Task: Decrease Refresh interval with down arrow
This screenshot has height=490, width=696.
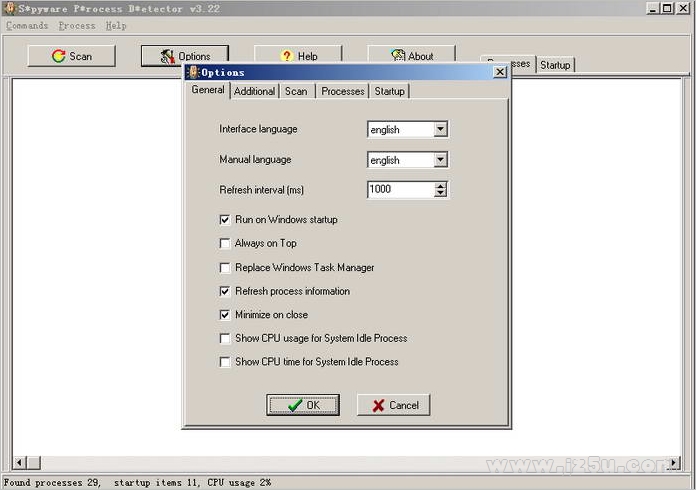Action: click(x=440, y=194)
